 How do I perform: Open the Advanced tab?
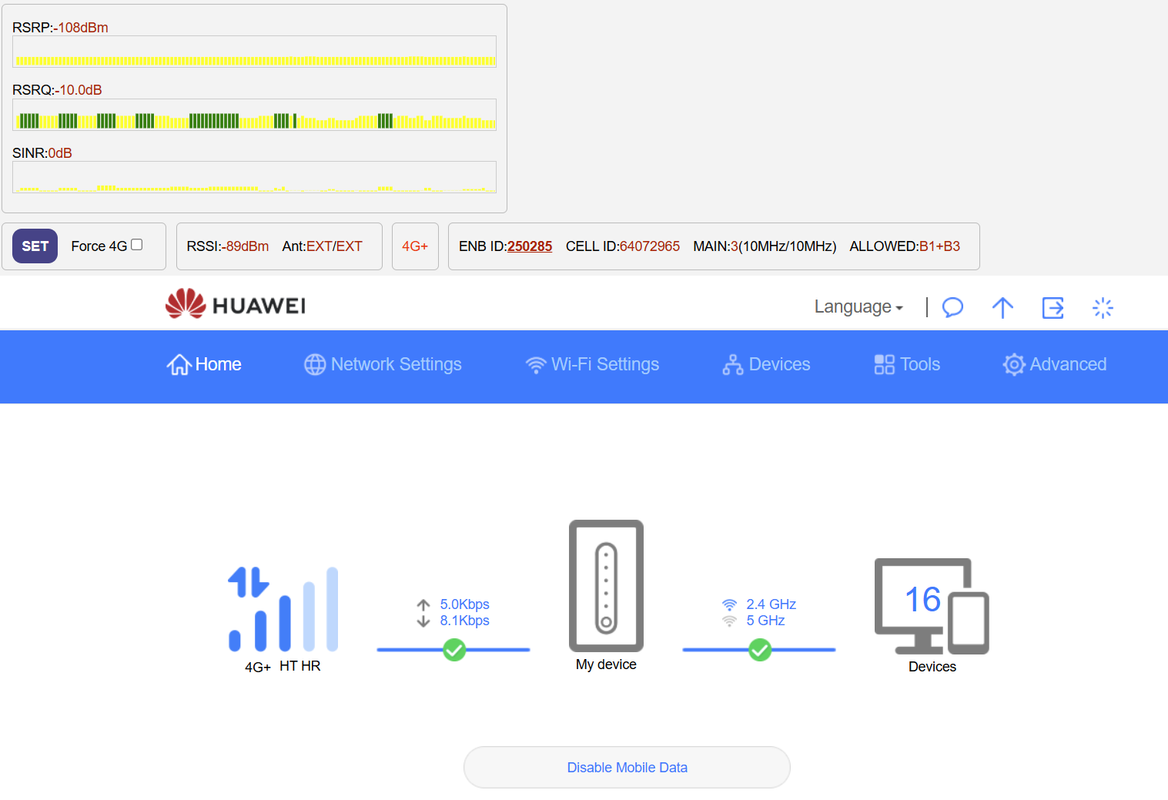click(1054, 364)
